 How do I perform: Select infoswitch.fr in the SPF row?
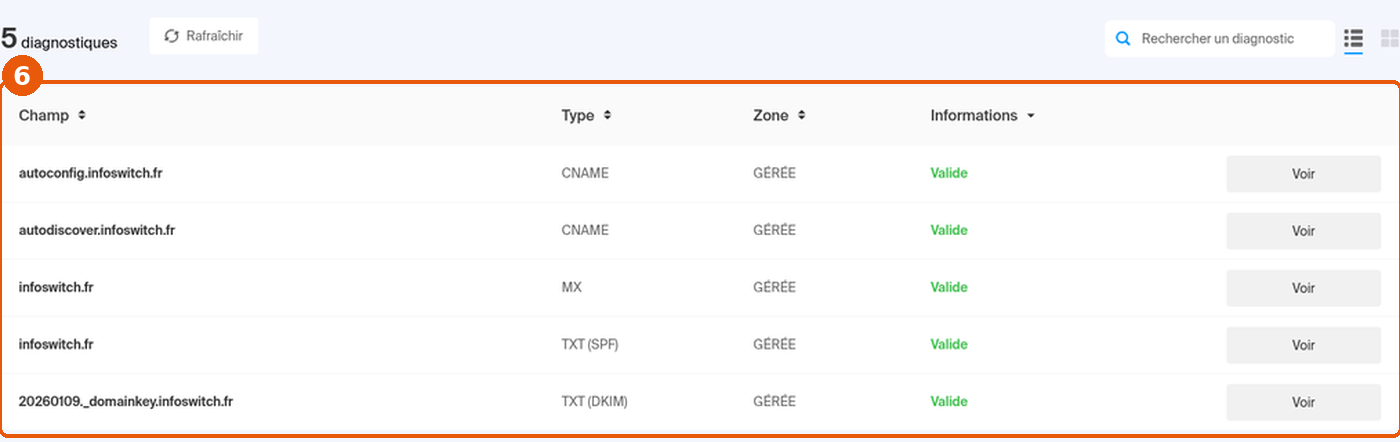56,344
